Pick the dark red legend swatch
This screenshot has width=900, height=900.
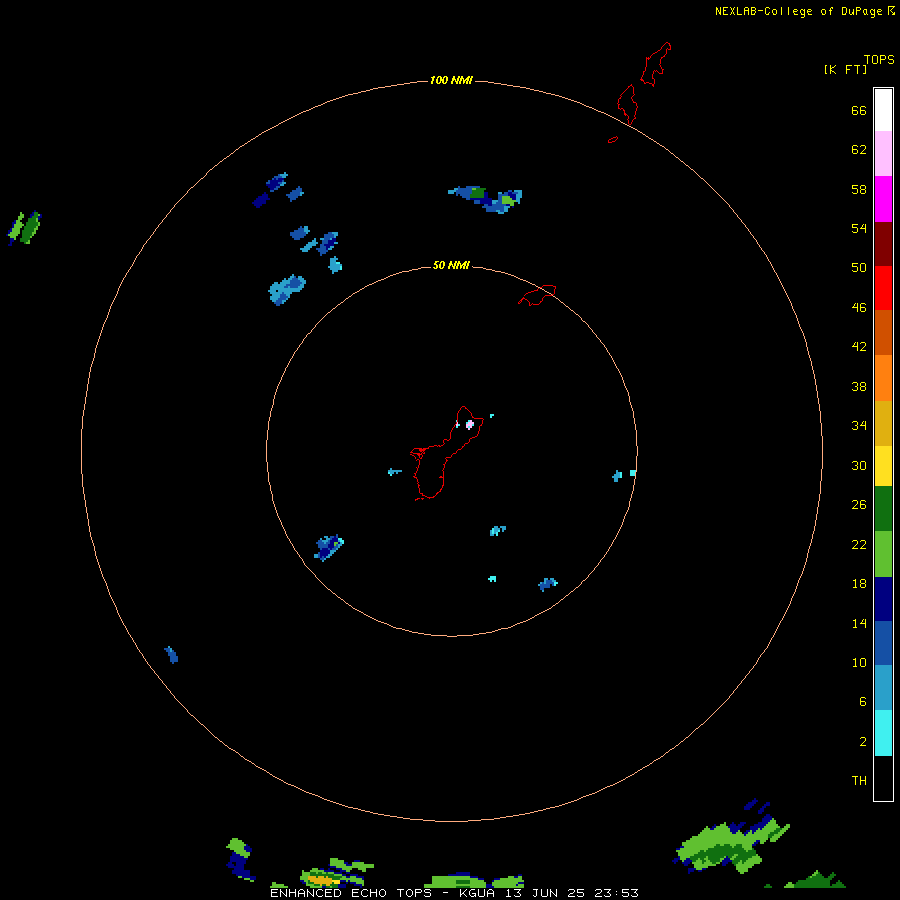pos(883,243)
